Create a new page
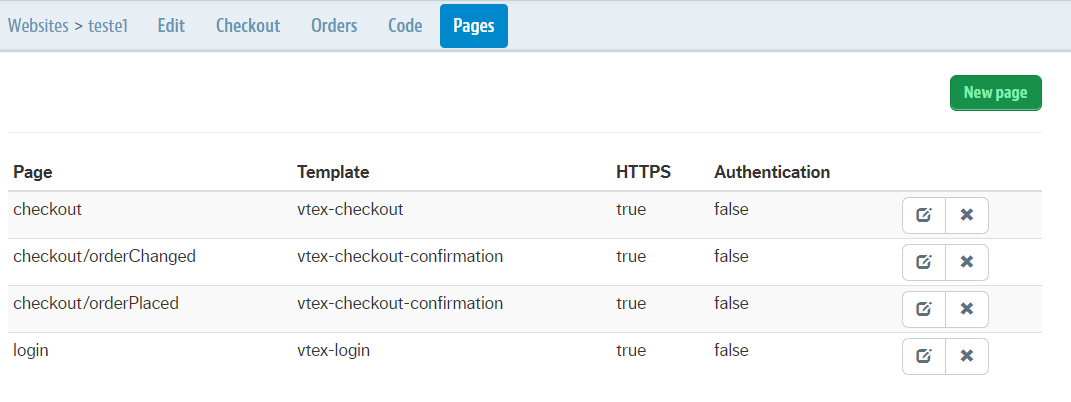The height and width of the screenshot is (402, 1071). 995,93
